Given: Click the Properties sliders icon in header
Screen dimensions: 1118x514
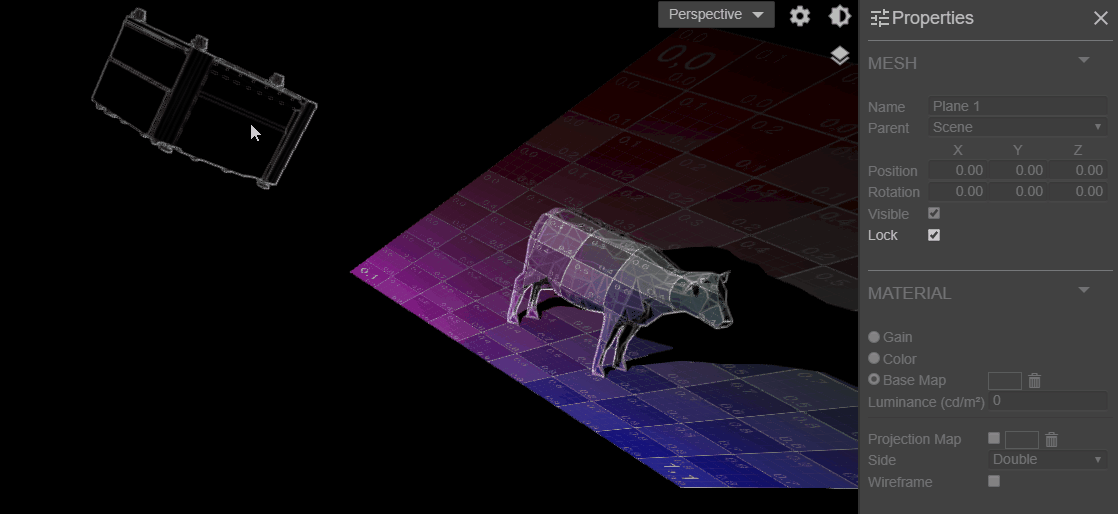Looking at the screenshot, I should point(879,18).
